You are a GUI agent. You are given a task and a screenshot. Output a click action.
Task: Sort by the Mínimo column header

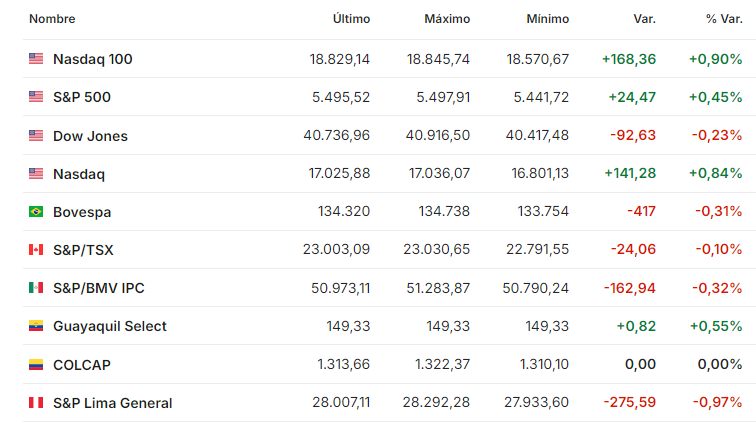548,19
